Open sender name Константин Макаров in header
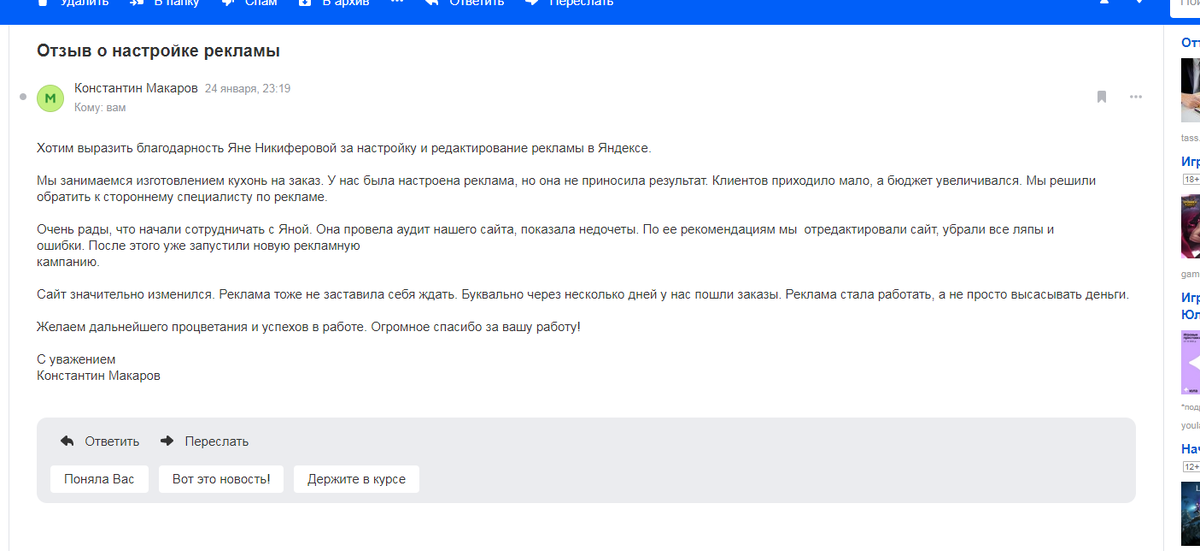The width and height of the screenshot is (1200, 551). (x=136, y=88)
